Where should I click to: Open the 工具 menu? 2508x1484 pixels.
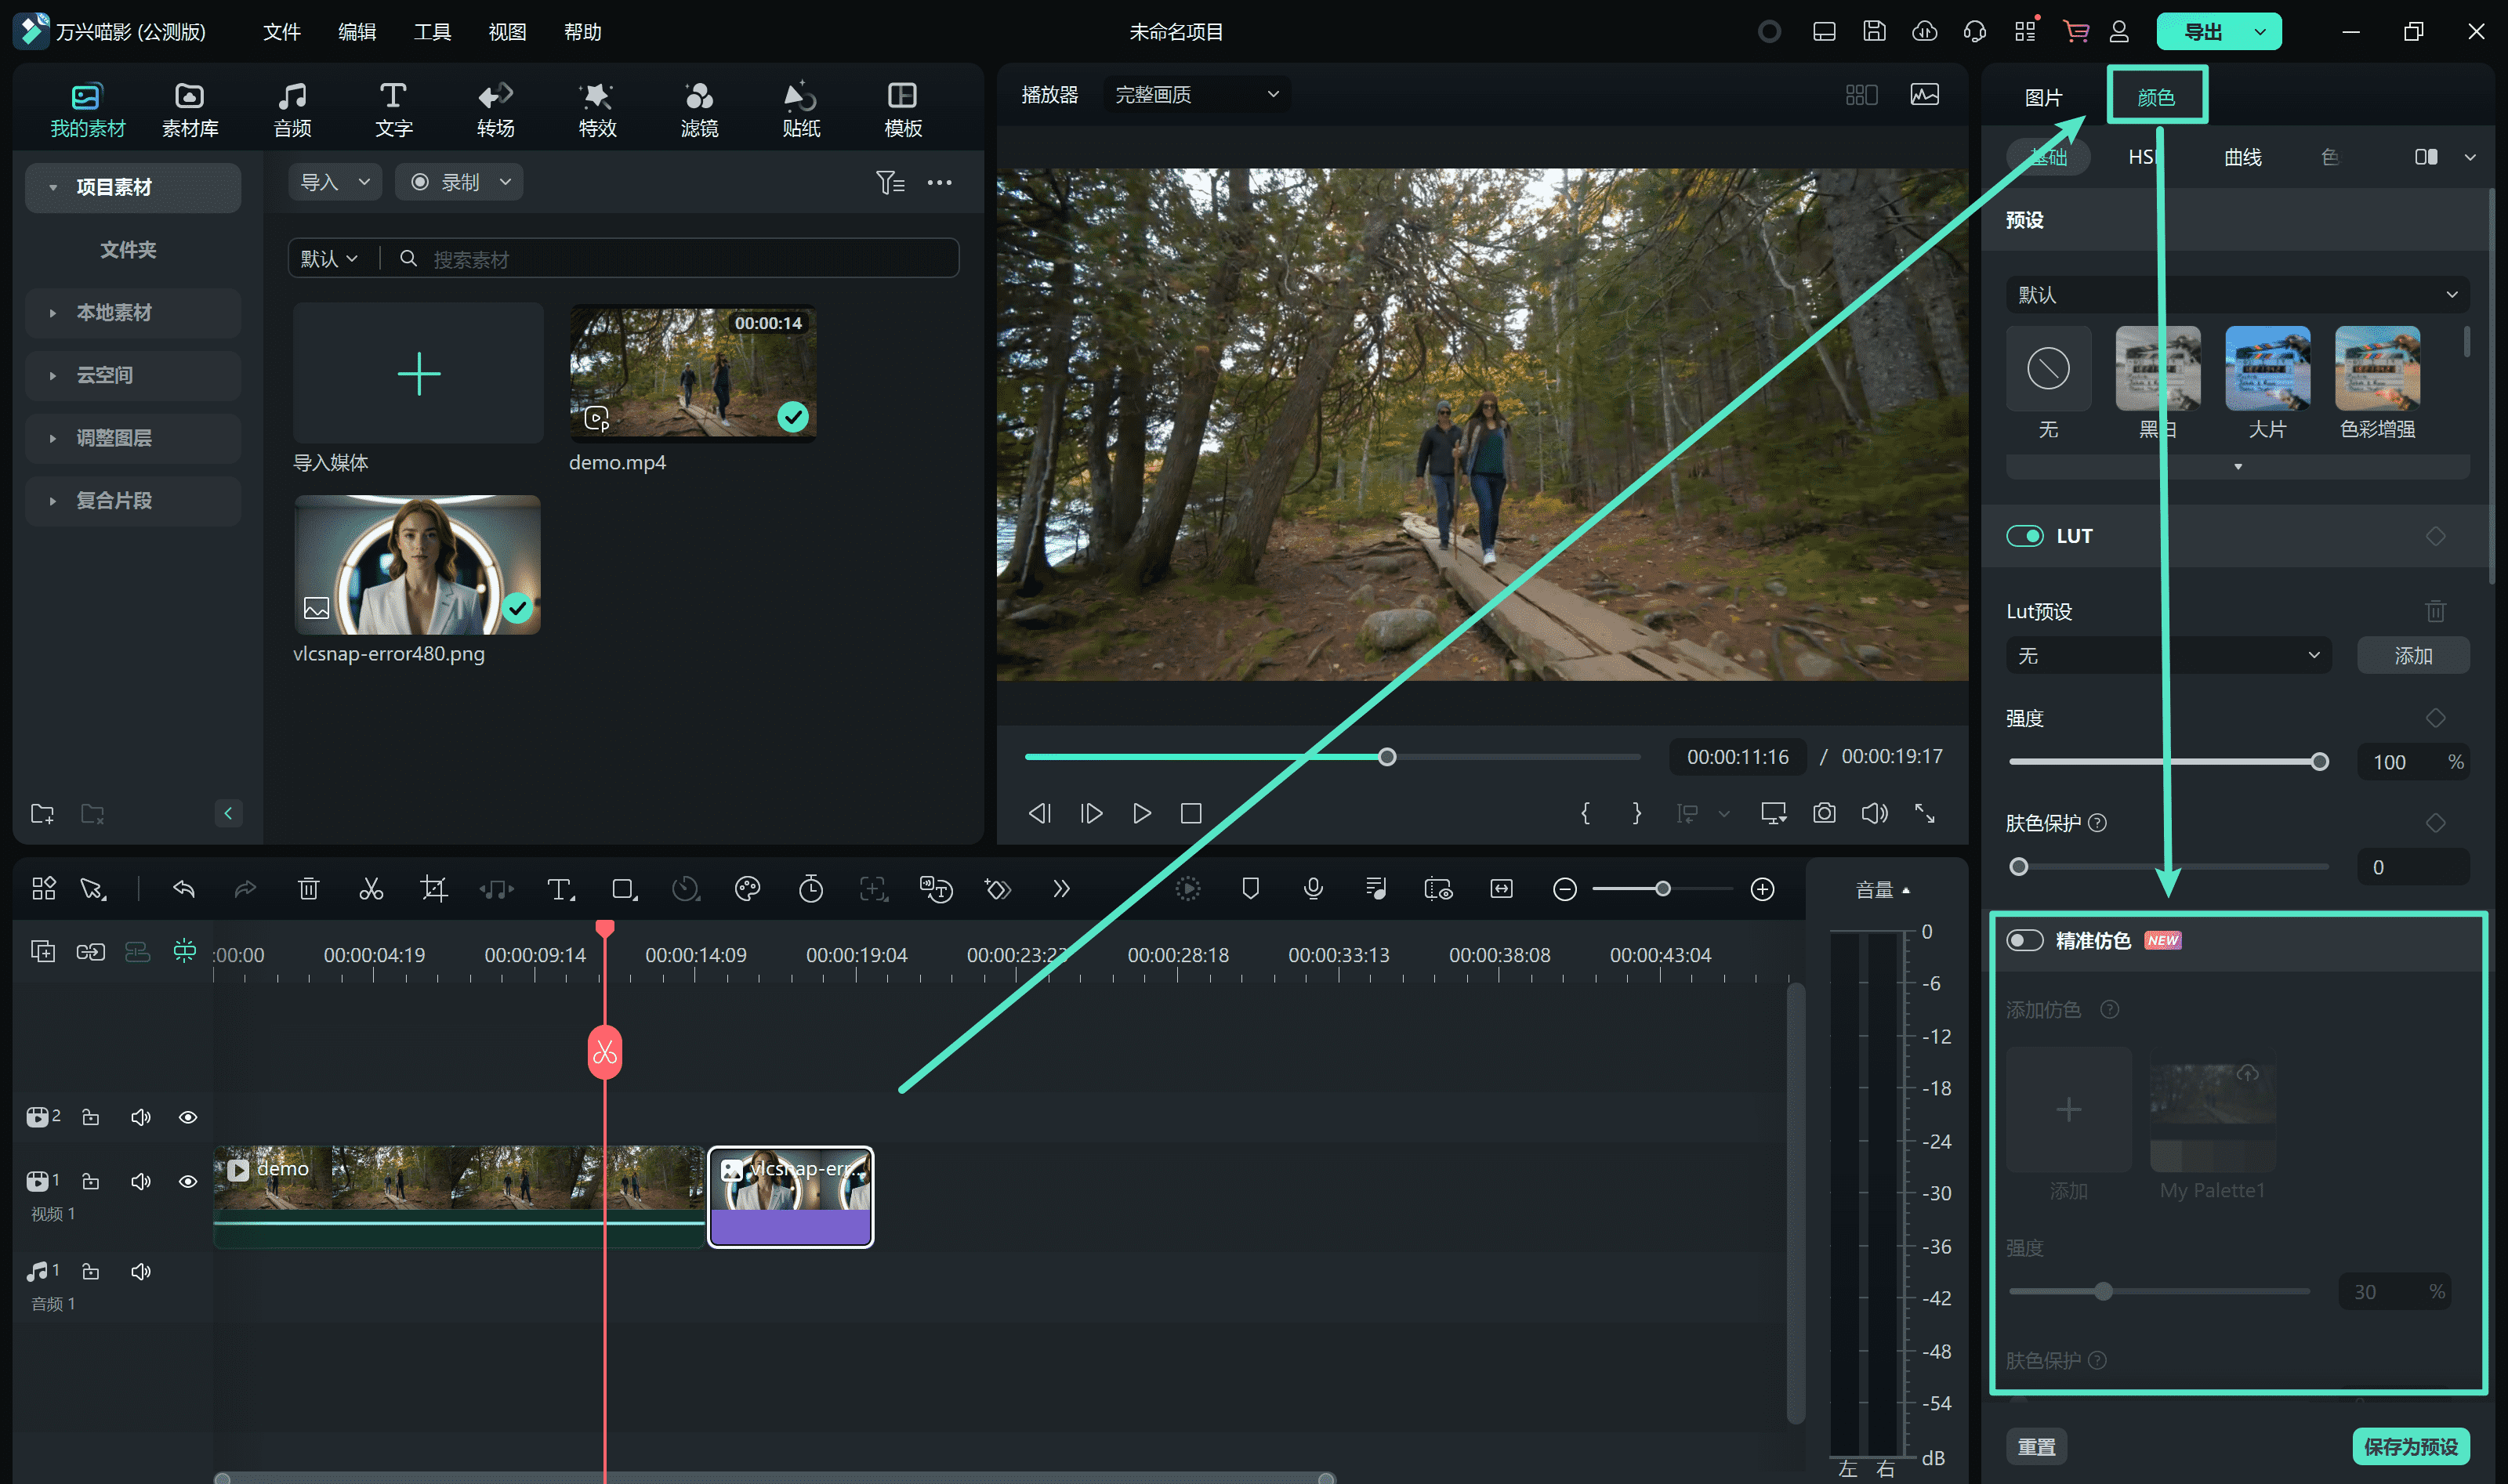pyautogui.click(x=432, y=32)
